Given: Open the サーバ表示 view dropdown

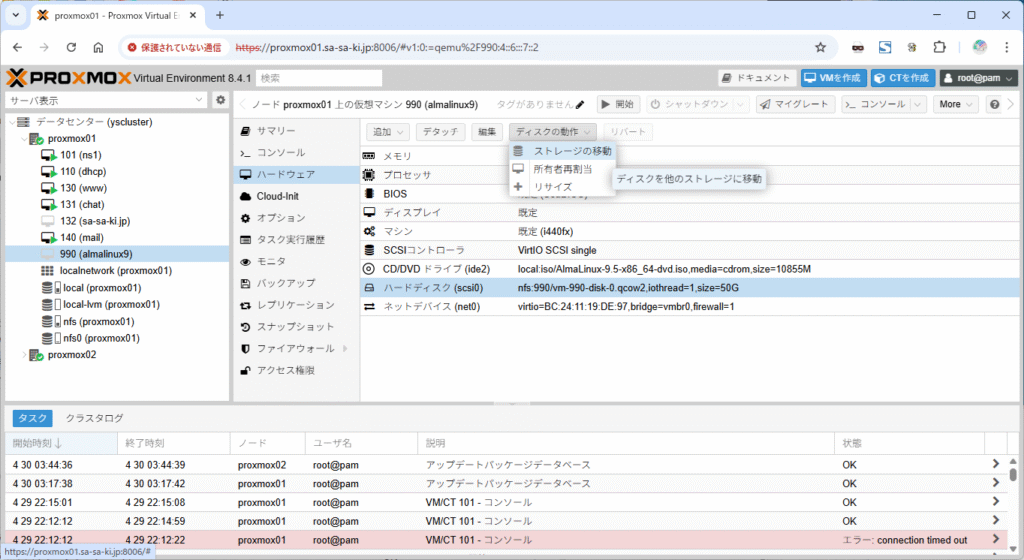Looking at the screenshot, I should (199, 100).
